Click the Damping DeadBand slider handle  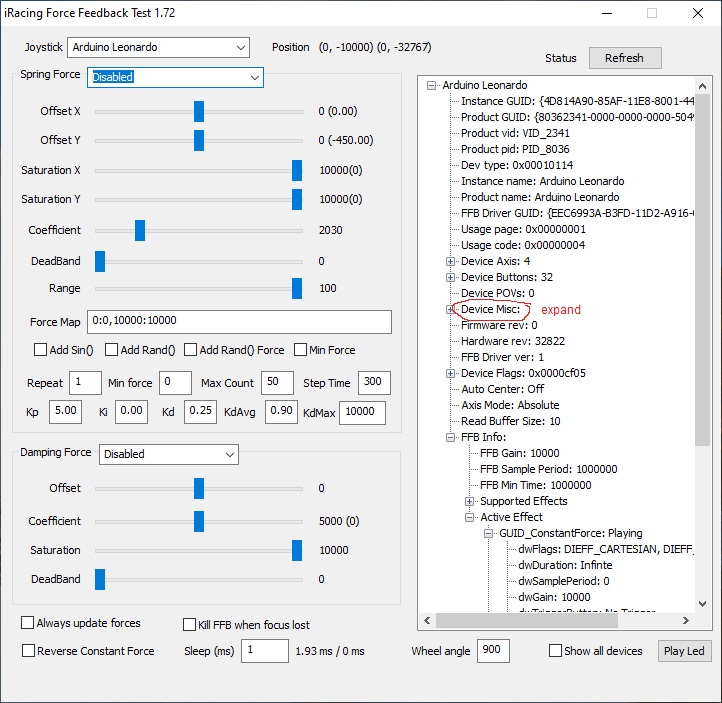tap(100, 580)
